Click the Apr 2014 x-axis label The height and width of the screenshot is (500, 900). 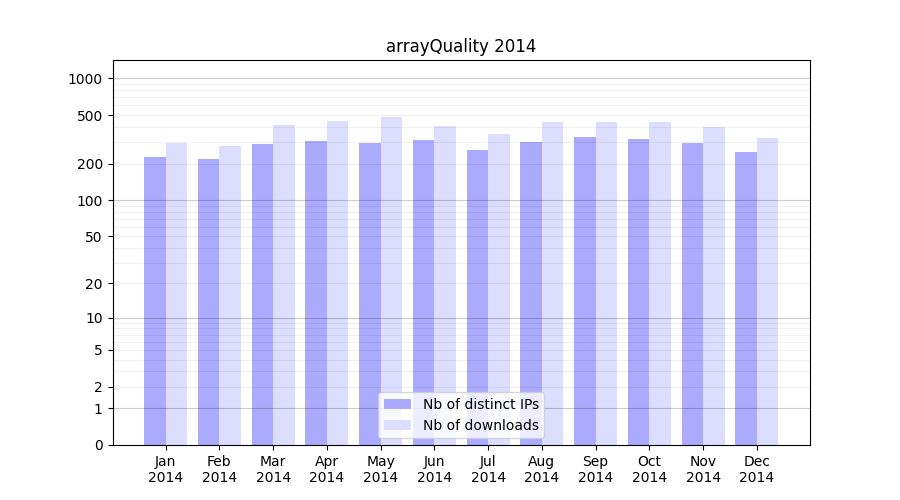(327, 469)
